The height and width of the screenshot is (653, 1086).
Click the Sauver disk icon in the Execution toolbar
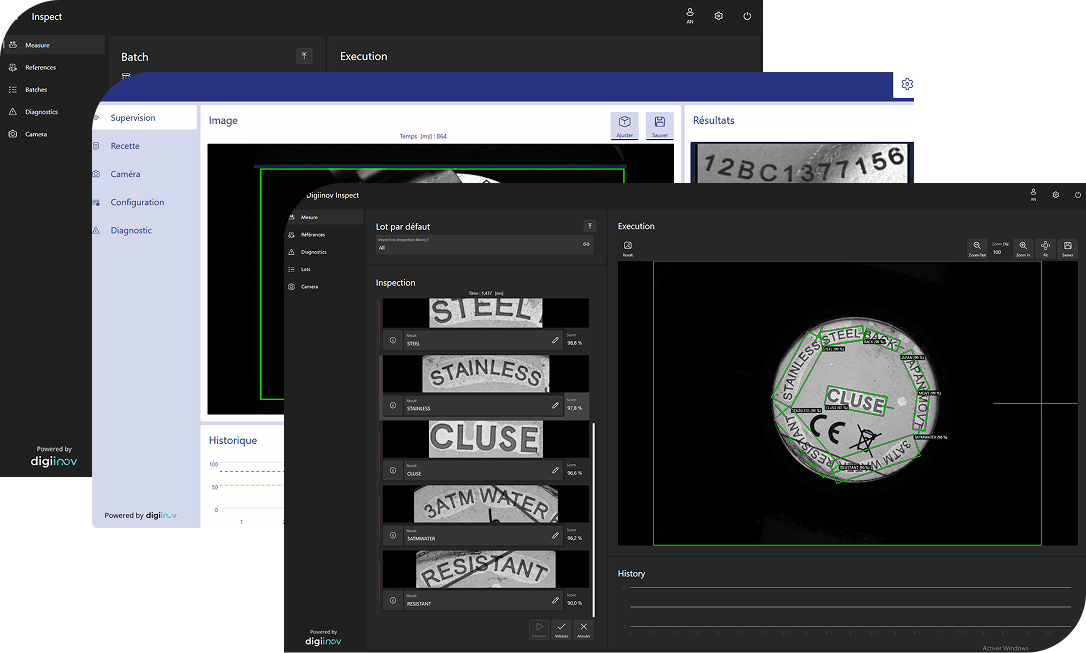click(x=1067, y=247)
